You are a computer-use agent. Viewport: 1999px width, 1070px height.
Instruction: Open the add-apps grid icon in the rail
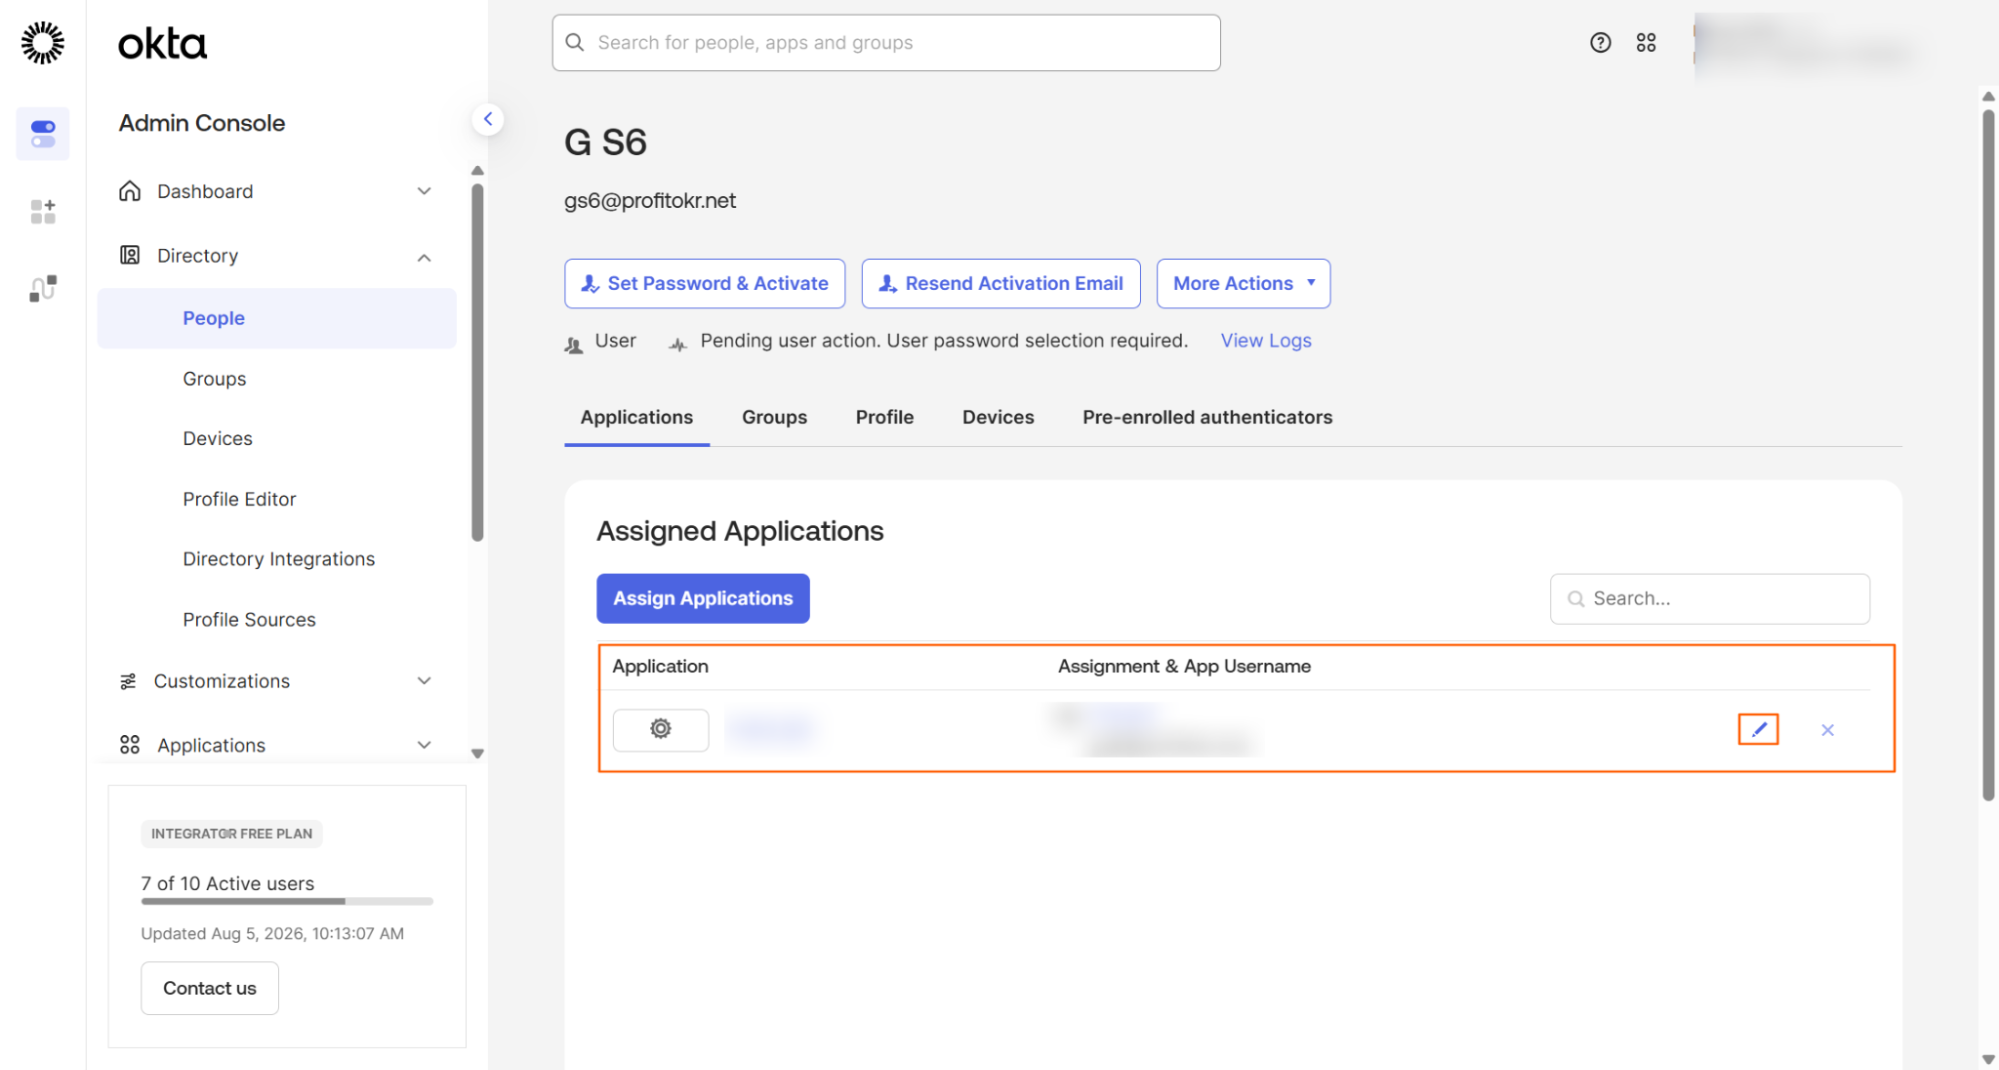(x=43, y=211)
